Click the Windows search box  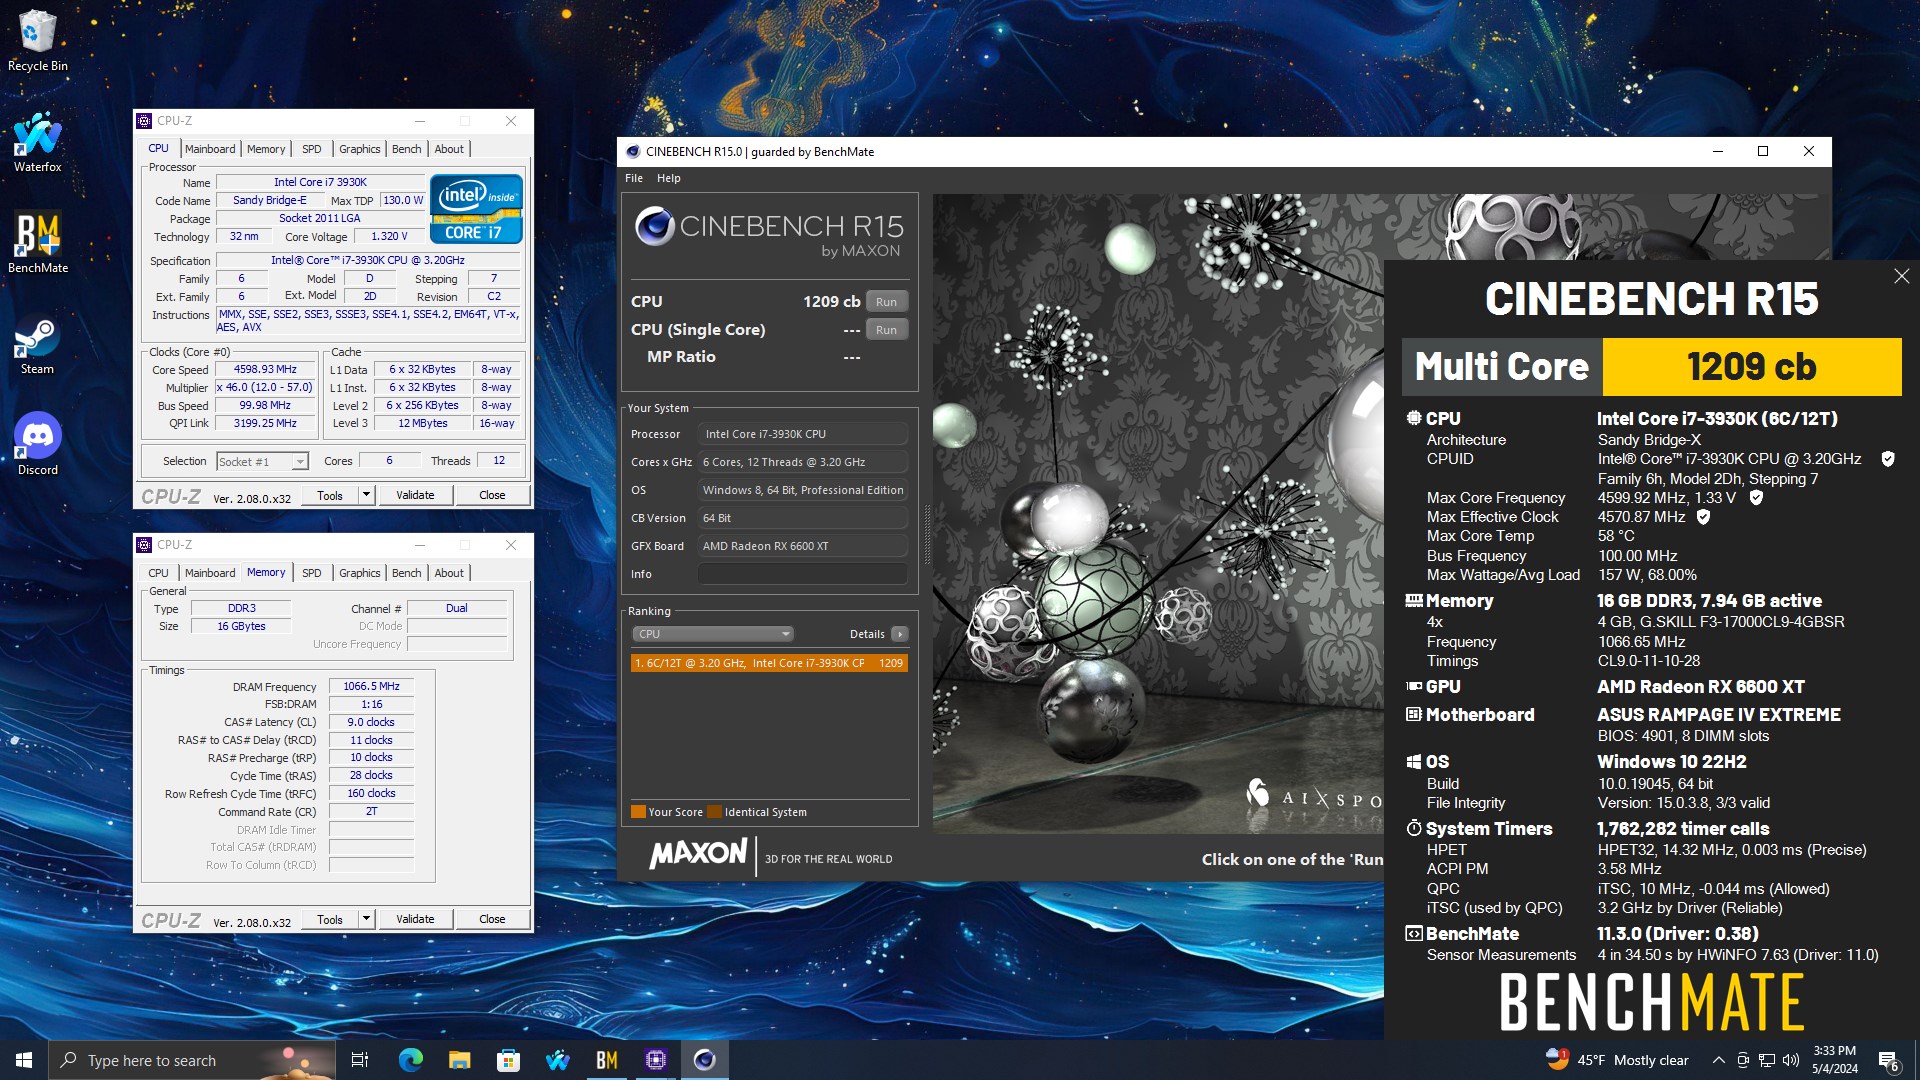click(192, 1060)
